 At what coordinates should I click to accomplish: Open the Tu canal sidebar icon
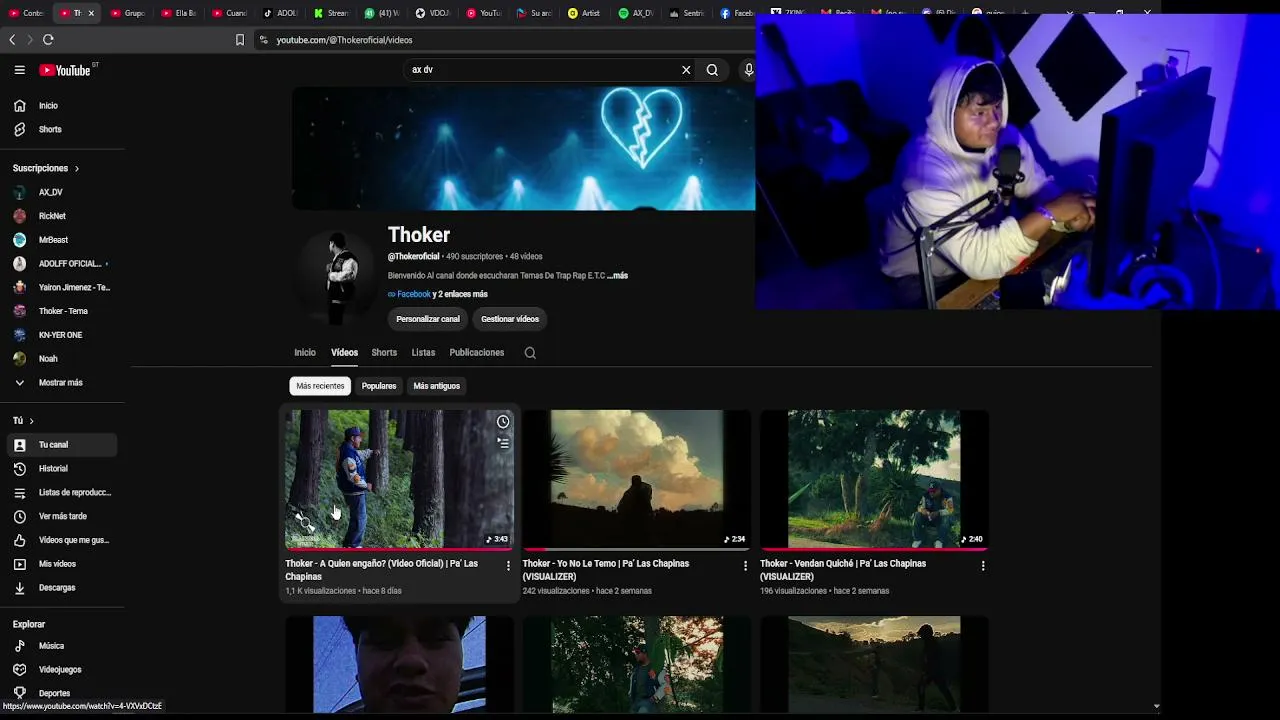point(19,445)
